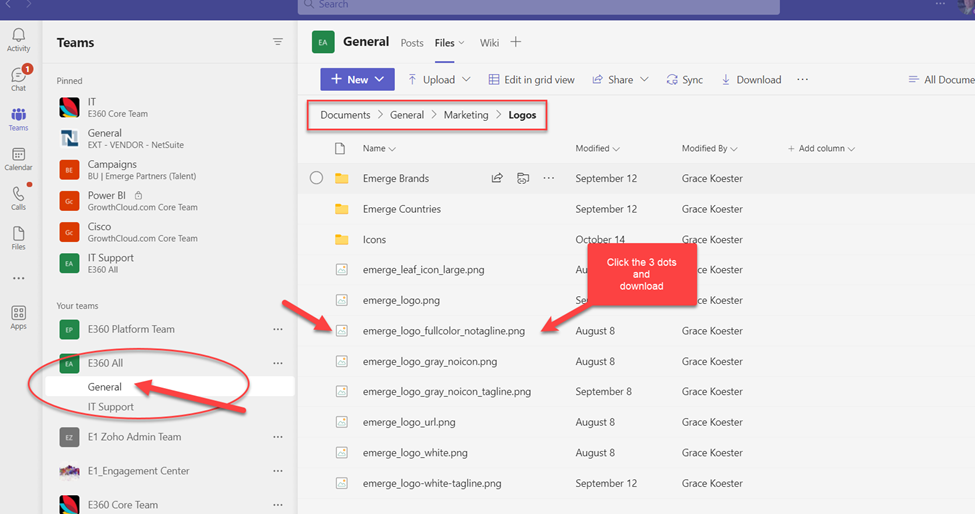
Task: Click image icon for emerge_logo_fullcolor_notagline.png
Action: [341, 331]
